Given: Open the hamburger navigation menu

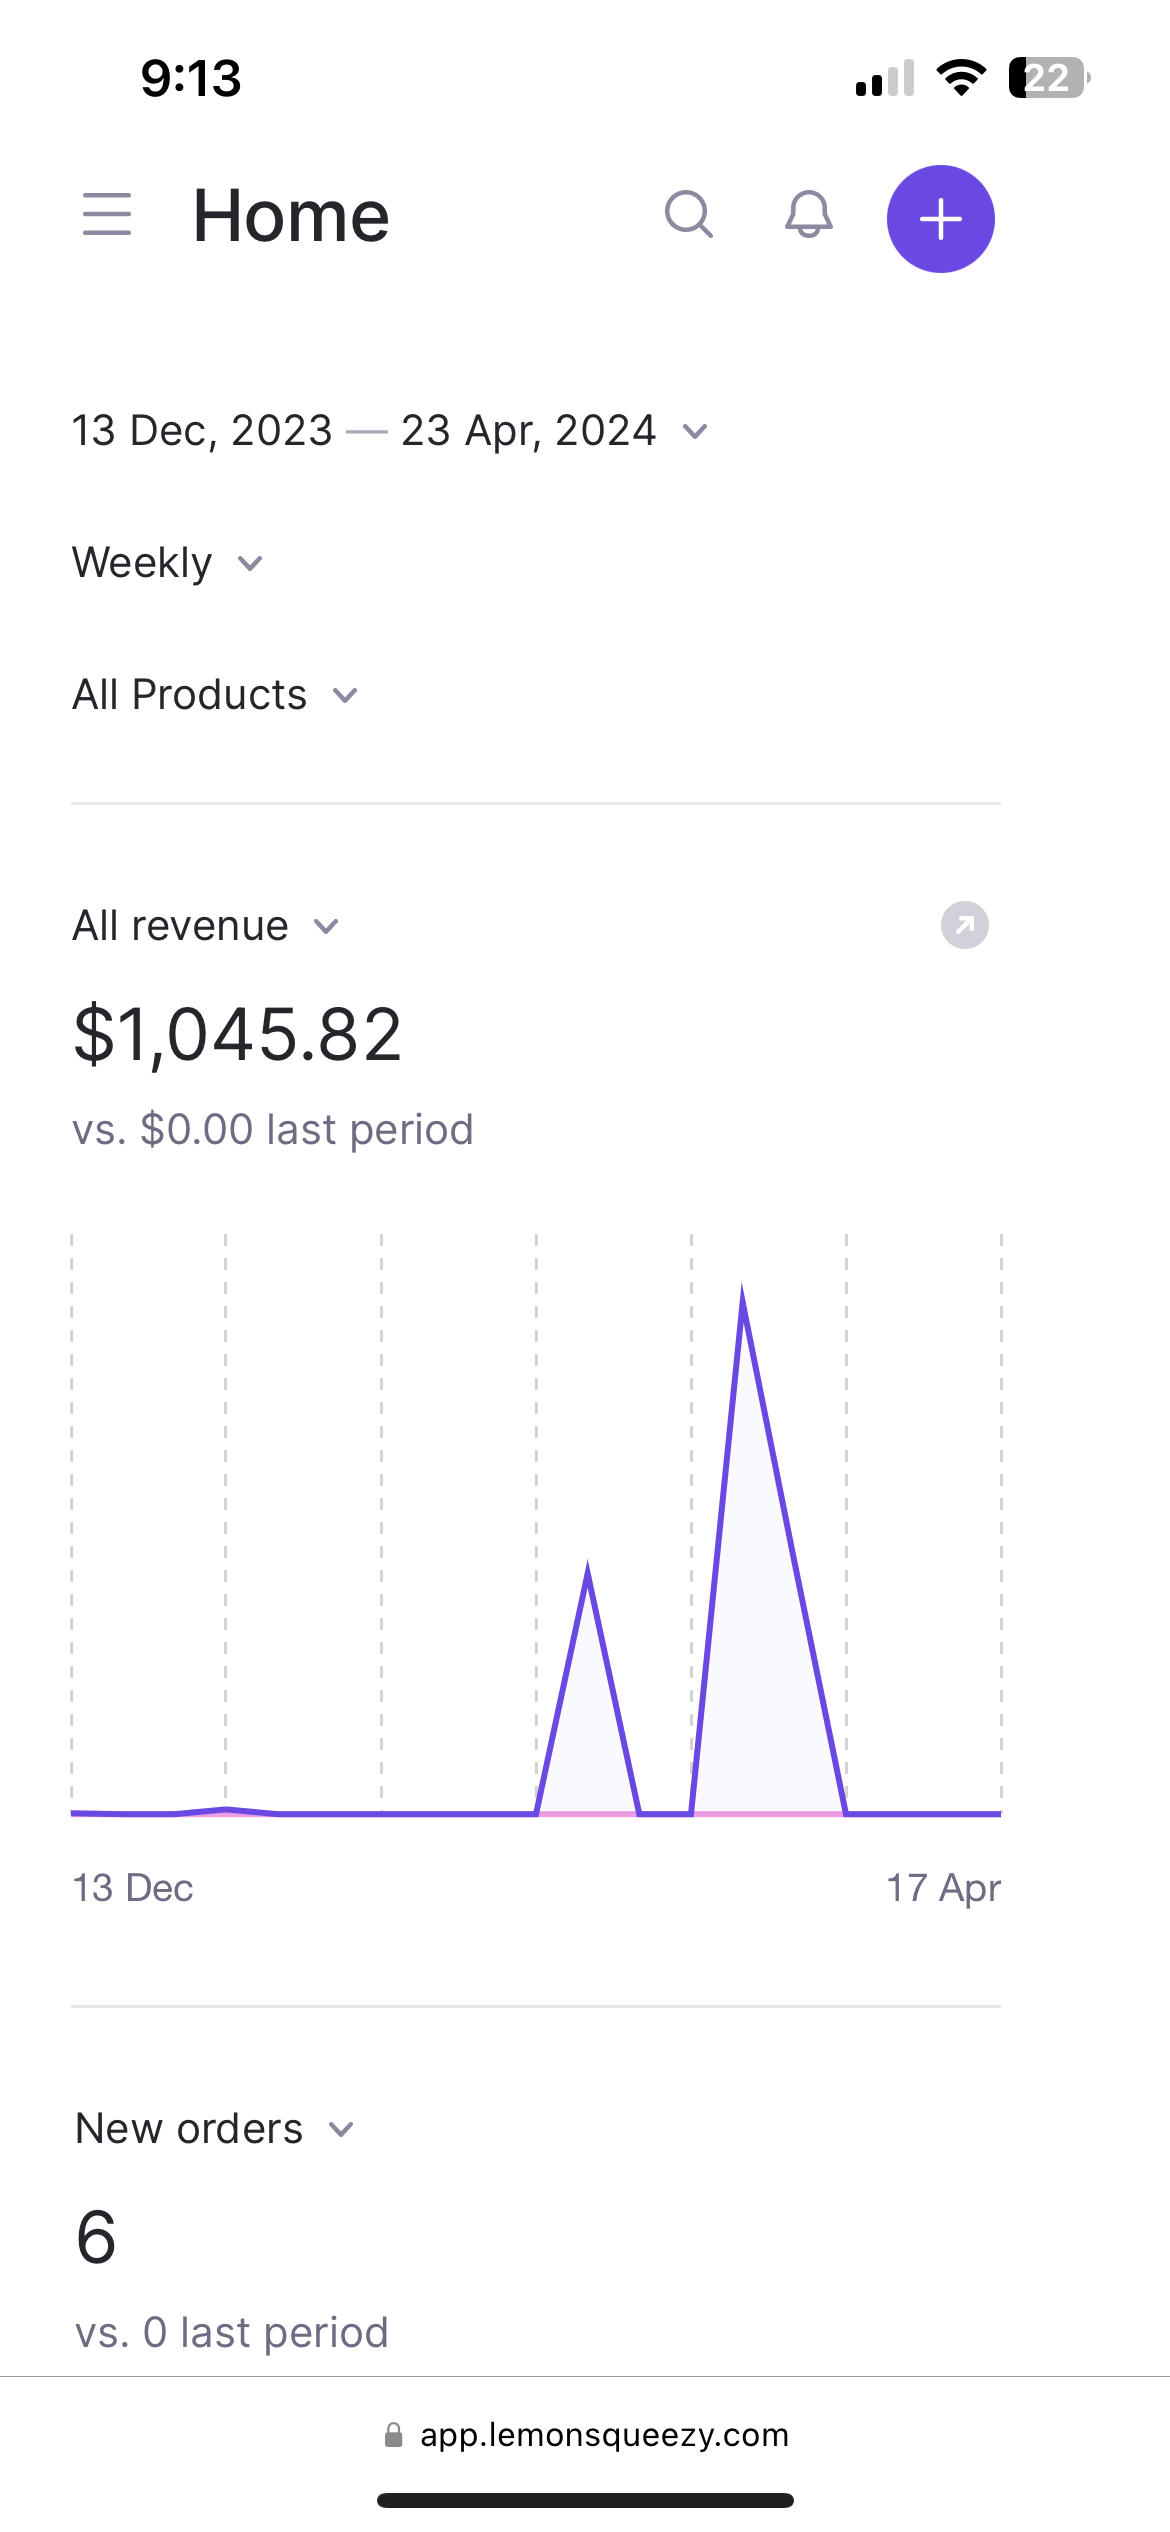Looking at the screenshot, I should (107, 215).
